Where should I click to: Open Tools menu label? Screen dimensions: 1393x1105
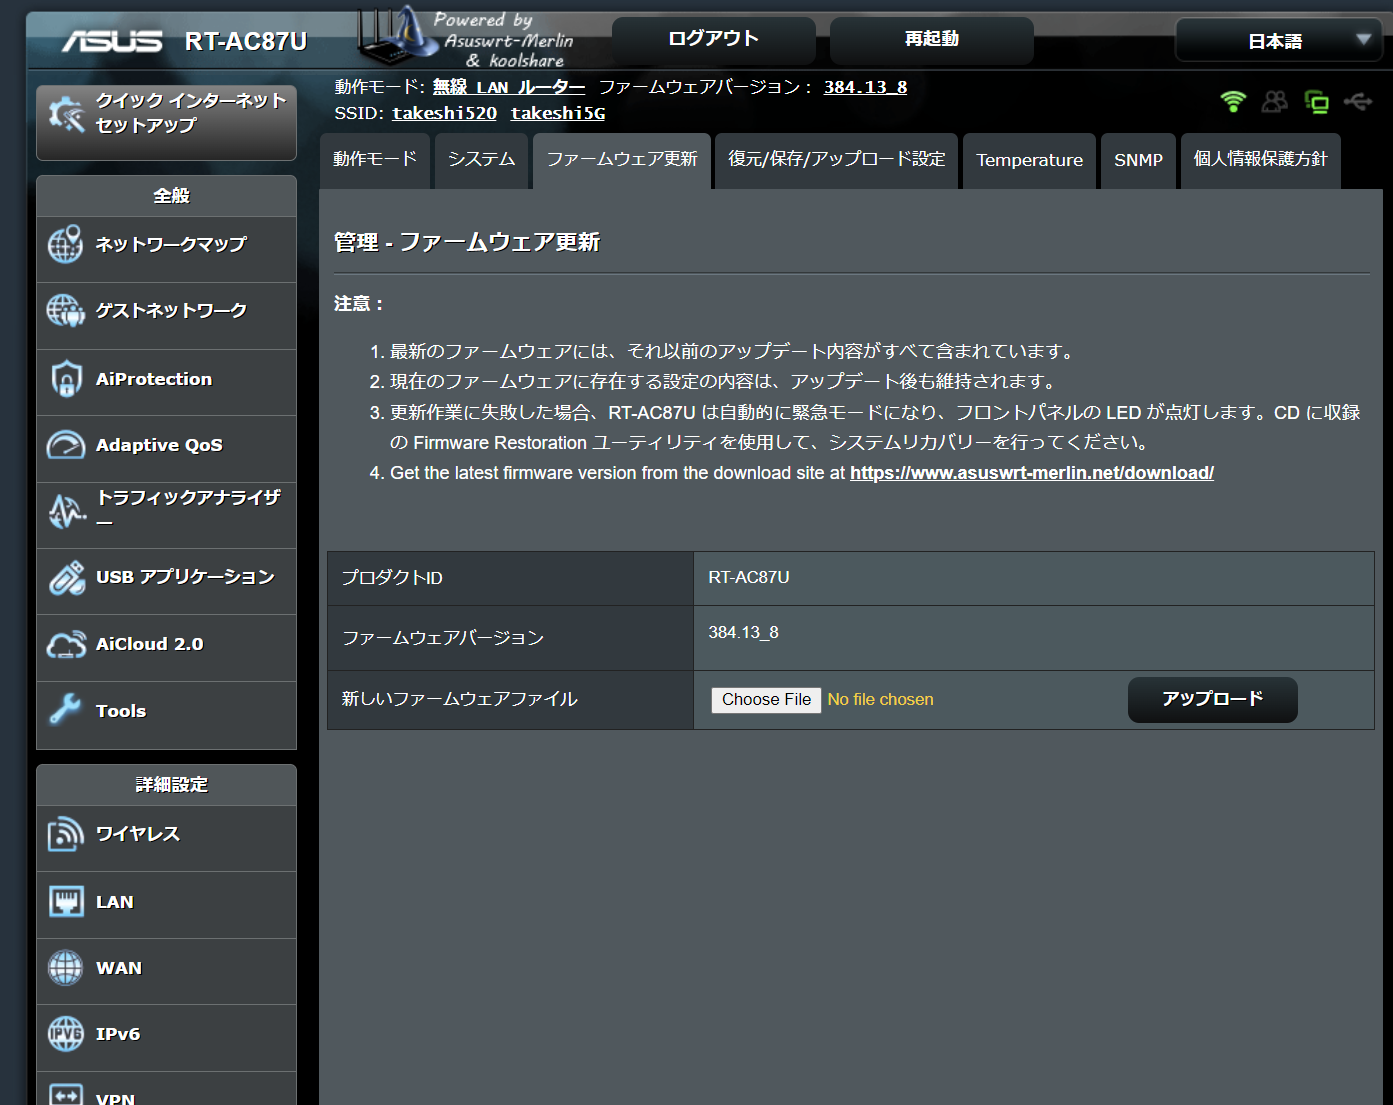pos(121,711)
